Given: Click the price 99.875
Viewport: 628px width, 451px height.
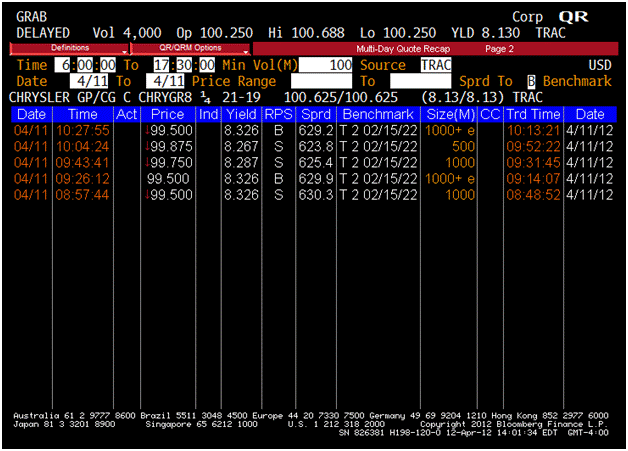Looking at the screenshot, I should point(171,147).
